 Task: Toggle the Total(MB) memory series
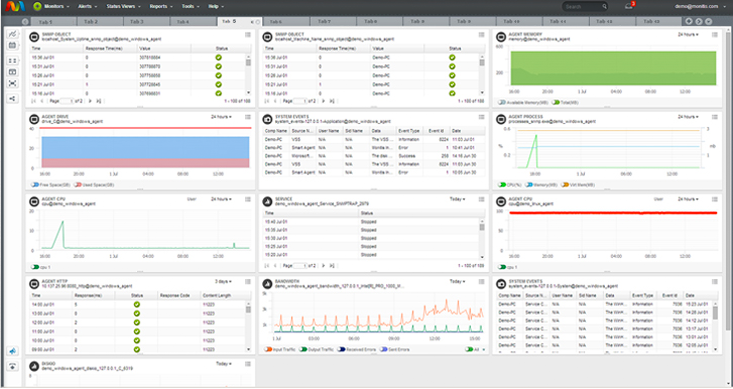point(555,102)
